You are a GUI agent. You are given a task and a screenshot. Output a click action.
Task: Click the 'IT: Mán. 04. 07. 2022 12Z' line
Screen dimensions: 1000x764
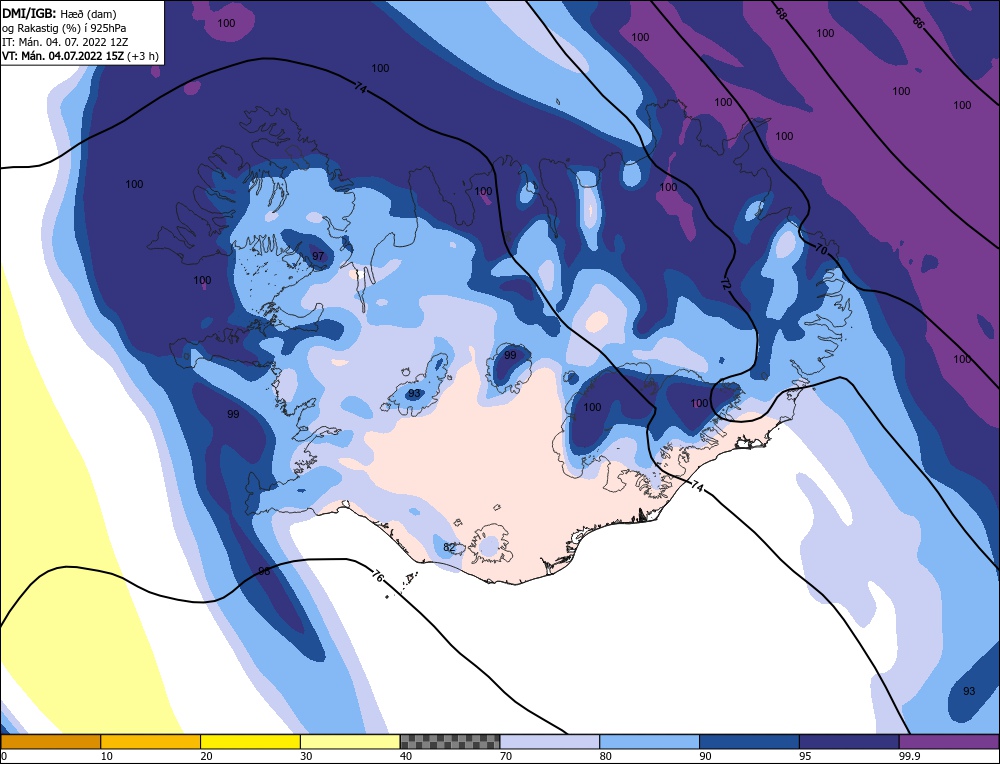point(65,42)
